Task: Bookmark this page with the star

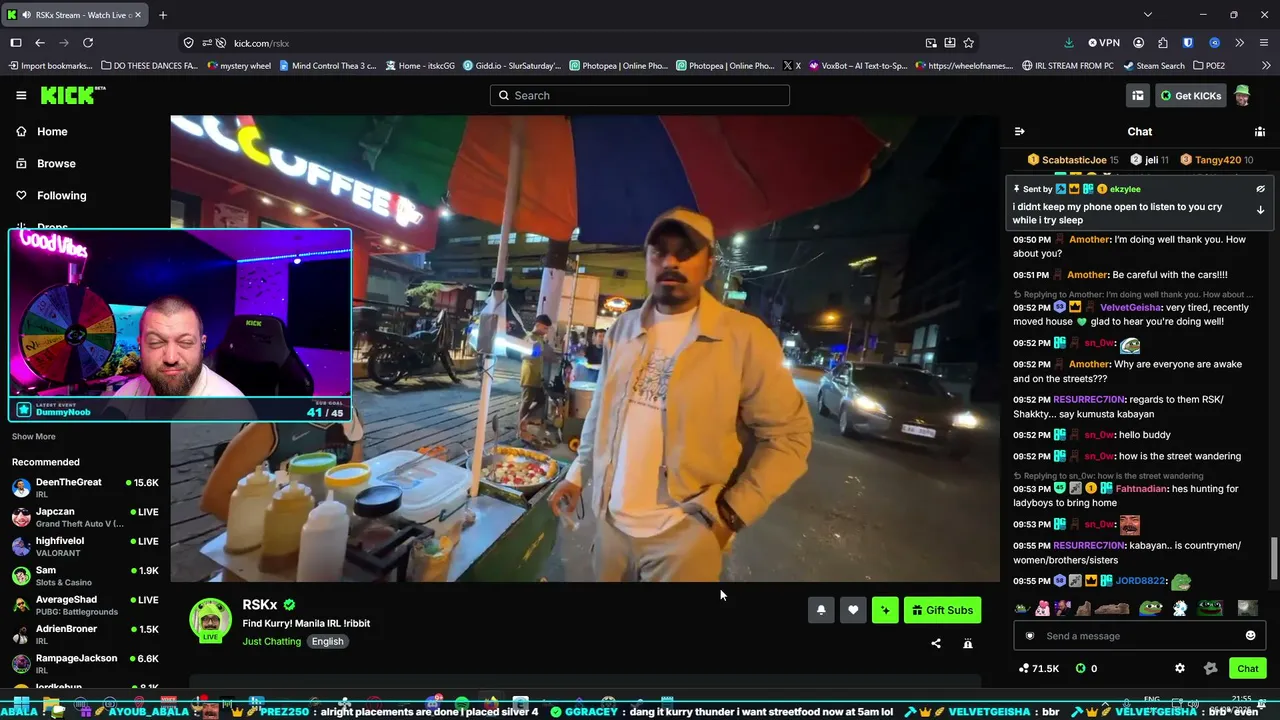Action: pyautogui.click(x=969, y=43)
